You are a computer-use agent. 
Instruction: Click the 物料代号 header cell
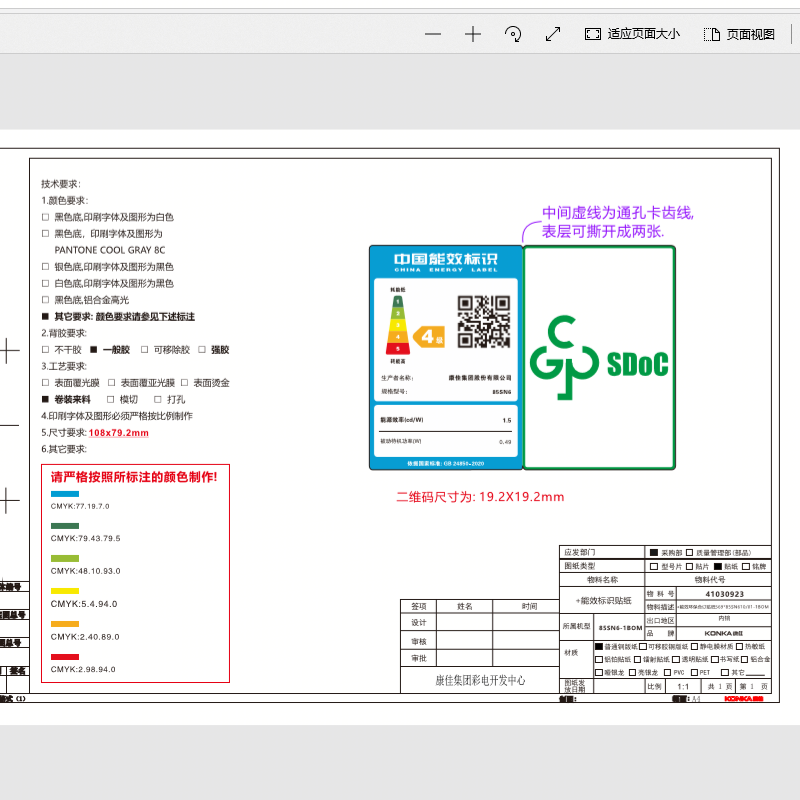pyautogui.click(x=710, y=580)
